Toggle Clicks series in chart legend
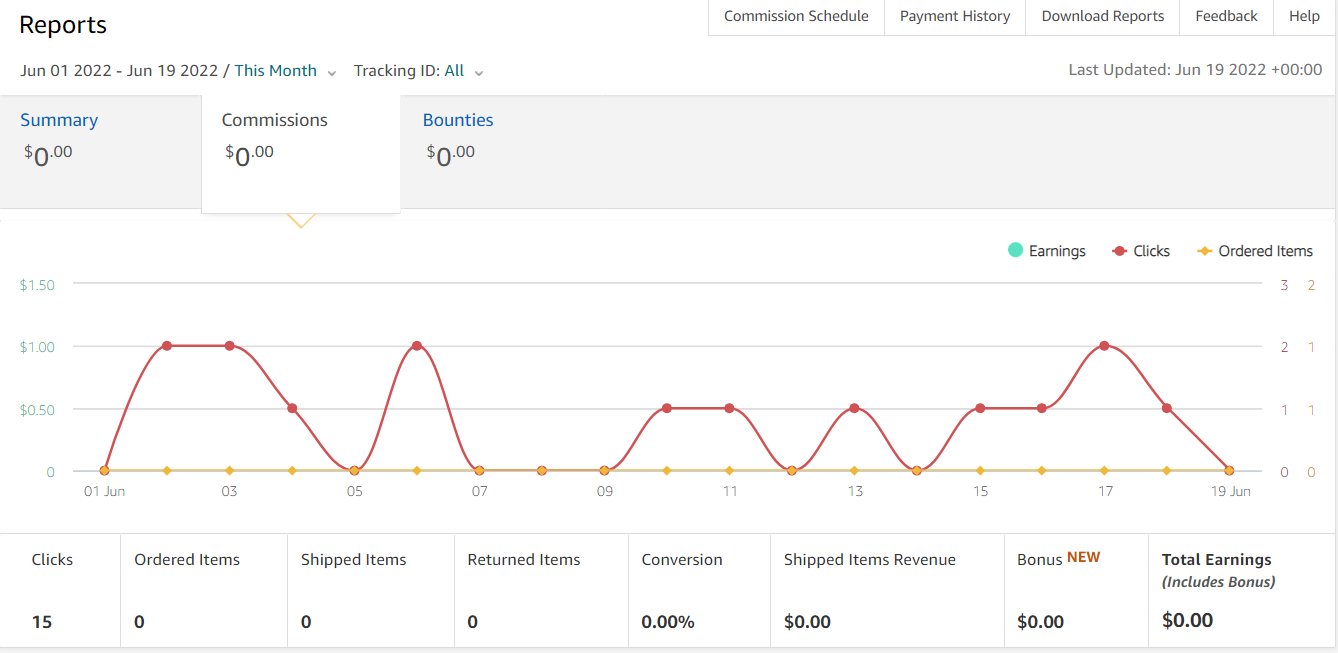This screenshot has width=1338, height=653. (x=1141, y=251)
